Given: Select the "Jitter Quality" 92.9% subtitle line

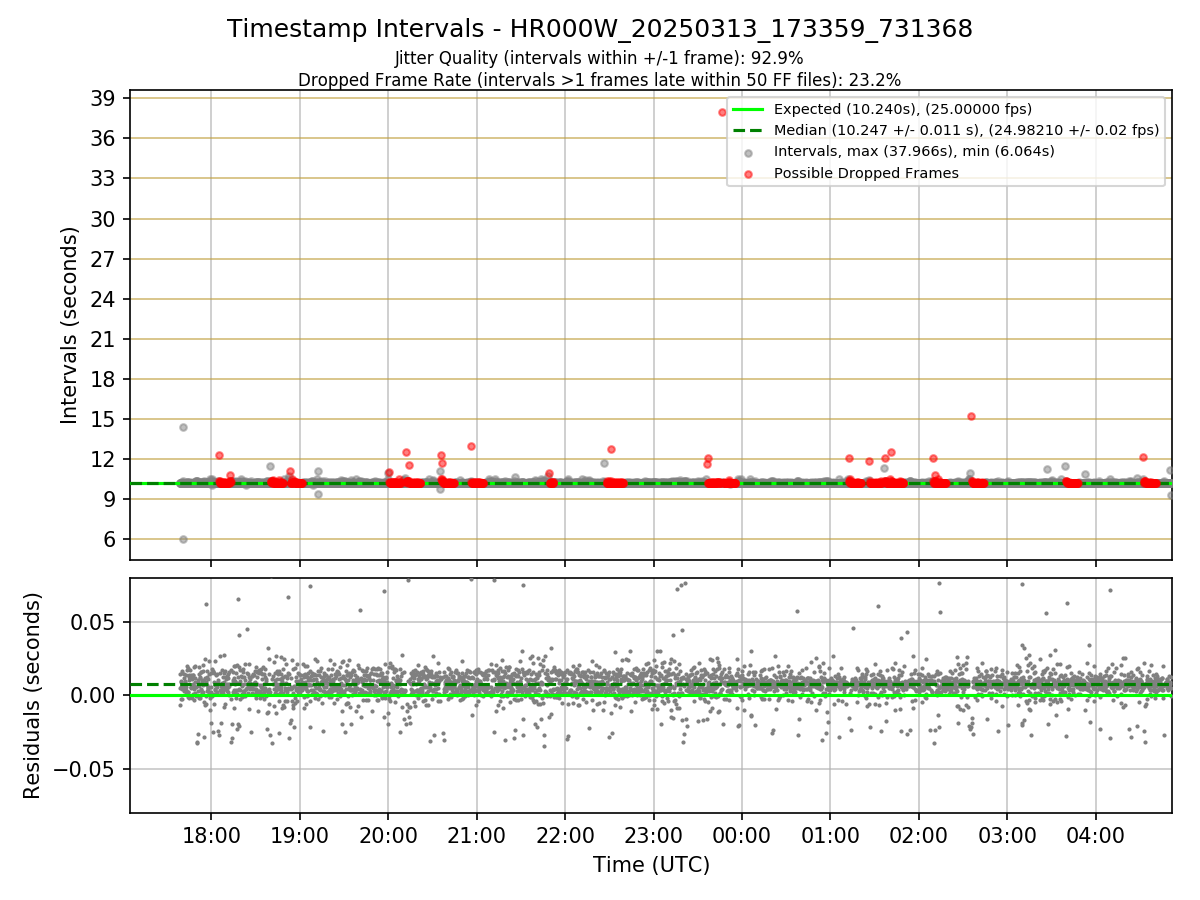Looking at the screenshot, I should (600, 59).
